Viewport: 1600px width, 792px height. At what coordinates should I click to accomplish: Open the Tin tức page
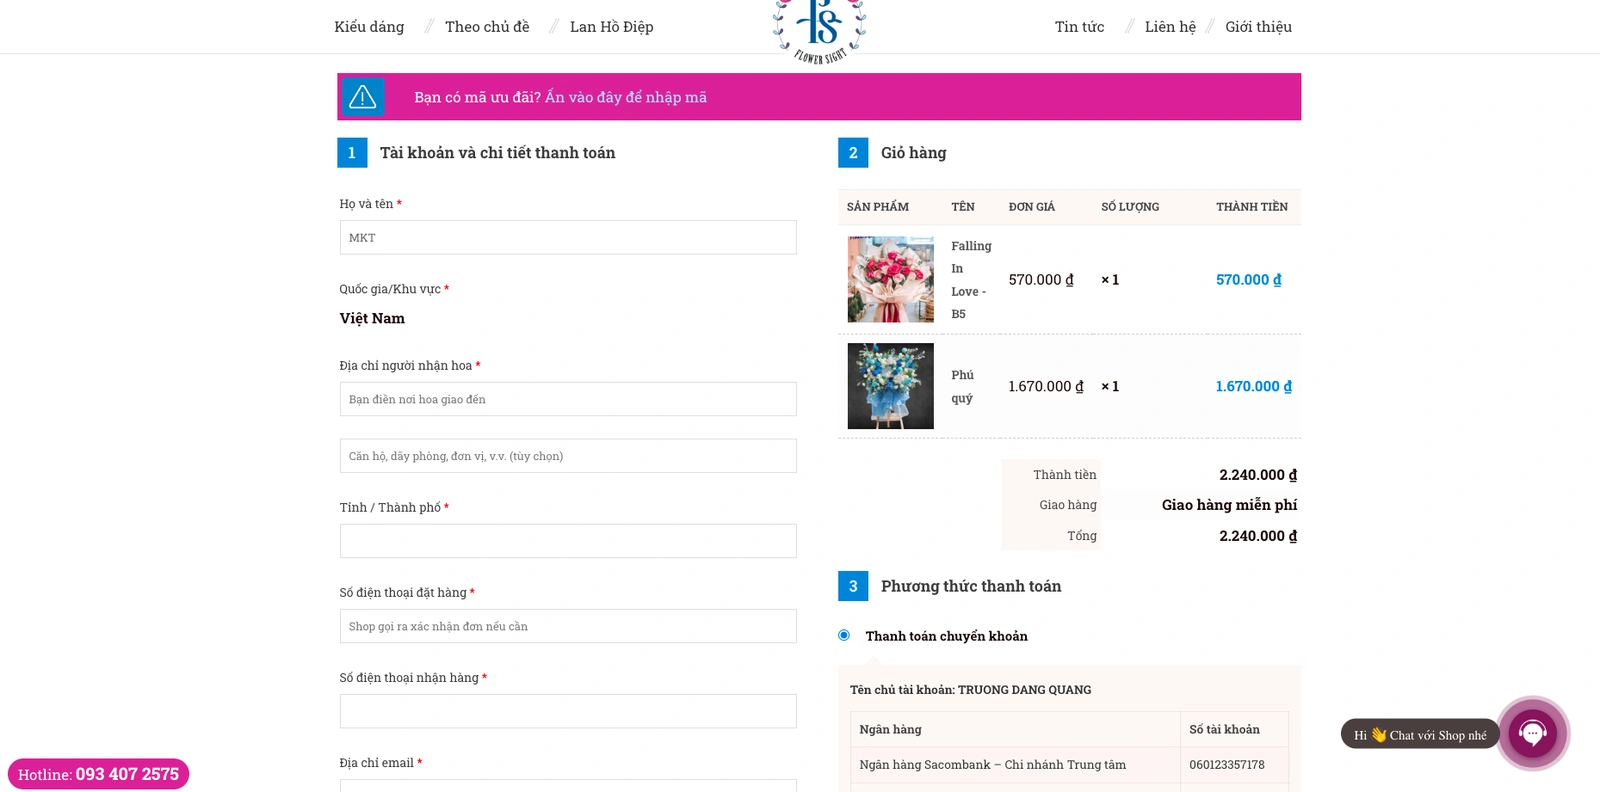point(1079,27)
